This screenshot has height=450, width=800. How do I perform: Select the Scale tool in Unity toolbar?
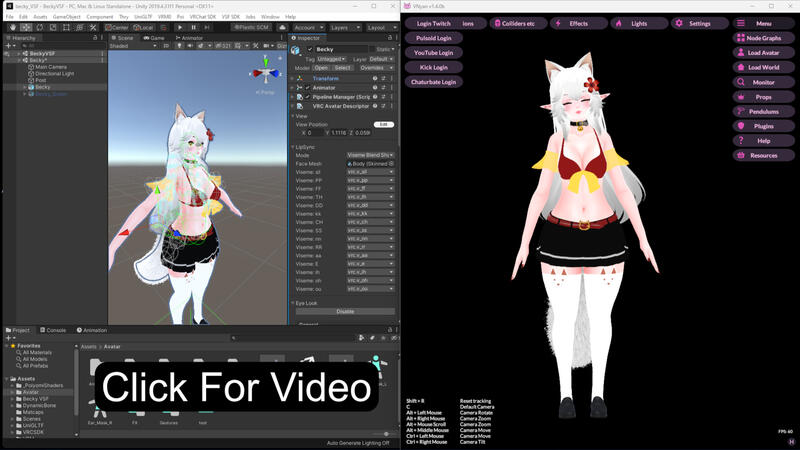click(x=53, y=27)
